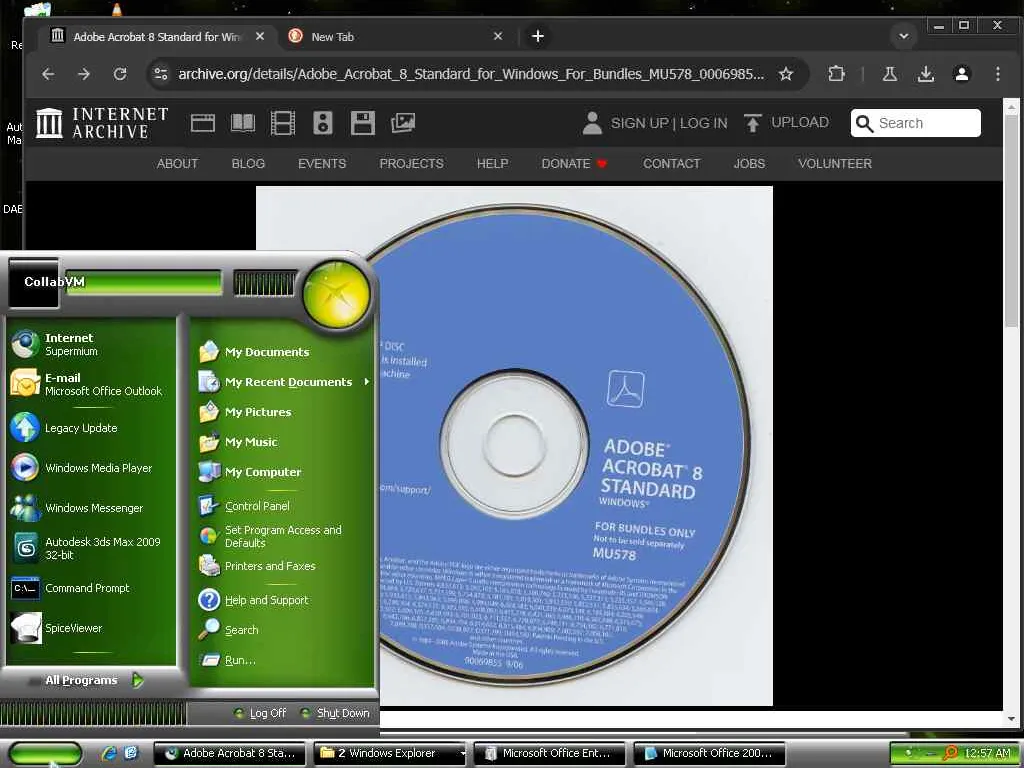
Task: Open Chrome Labs flask icon
Action: [889, 74]
